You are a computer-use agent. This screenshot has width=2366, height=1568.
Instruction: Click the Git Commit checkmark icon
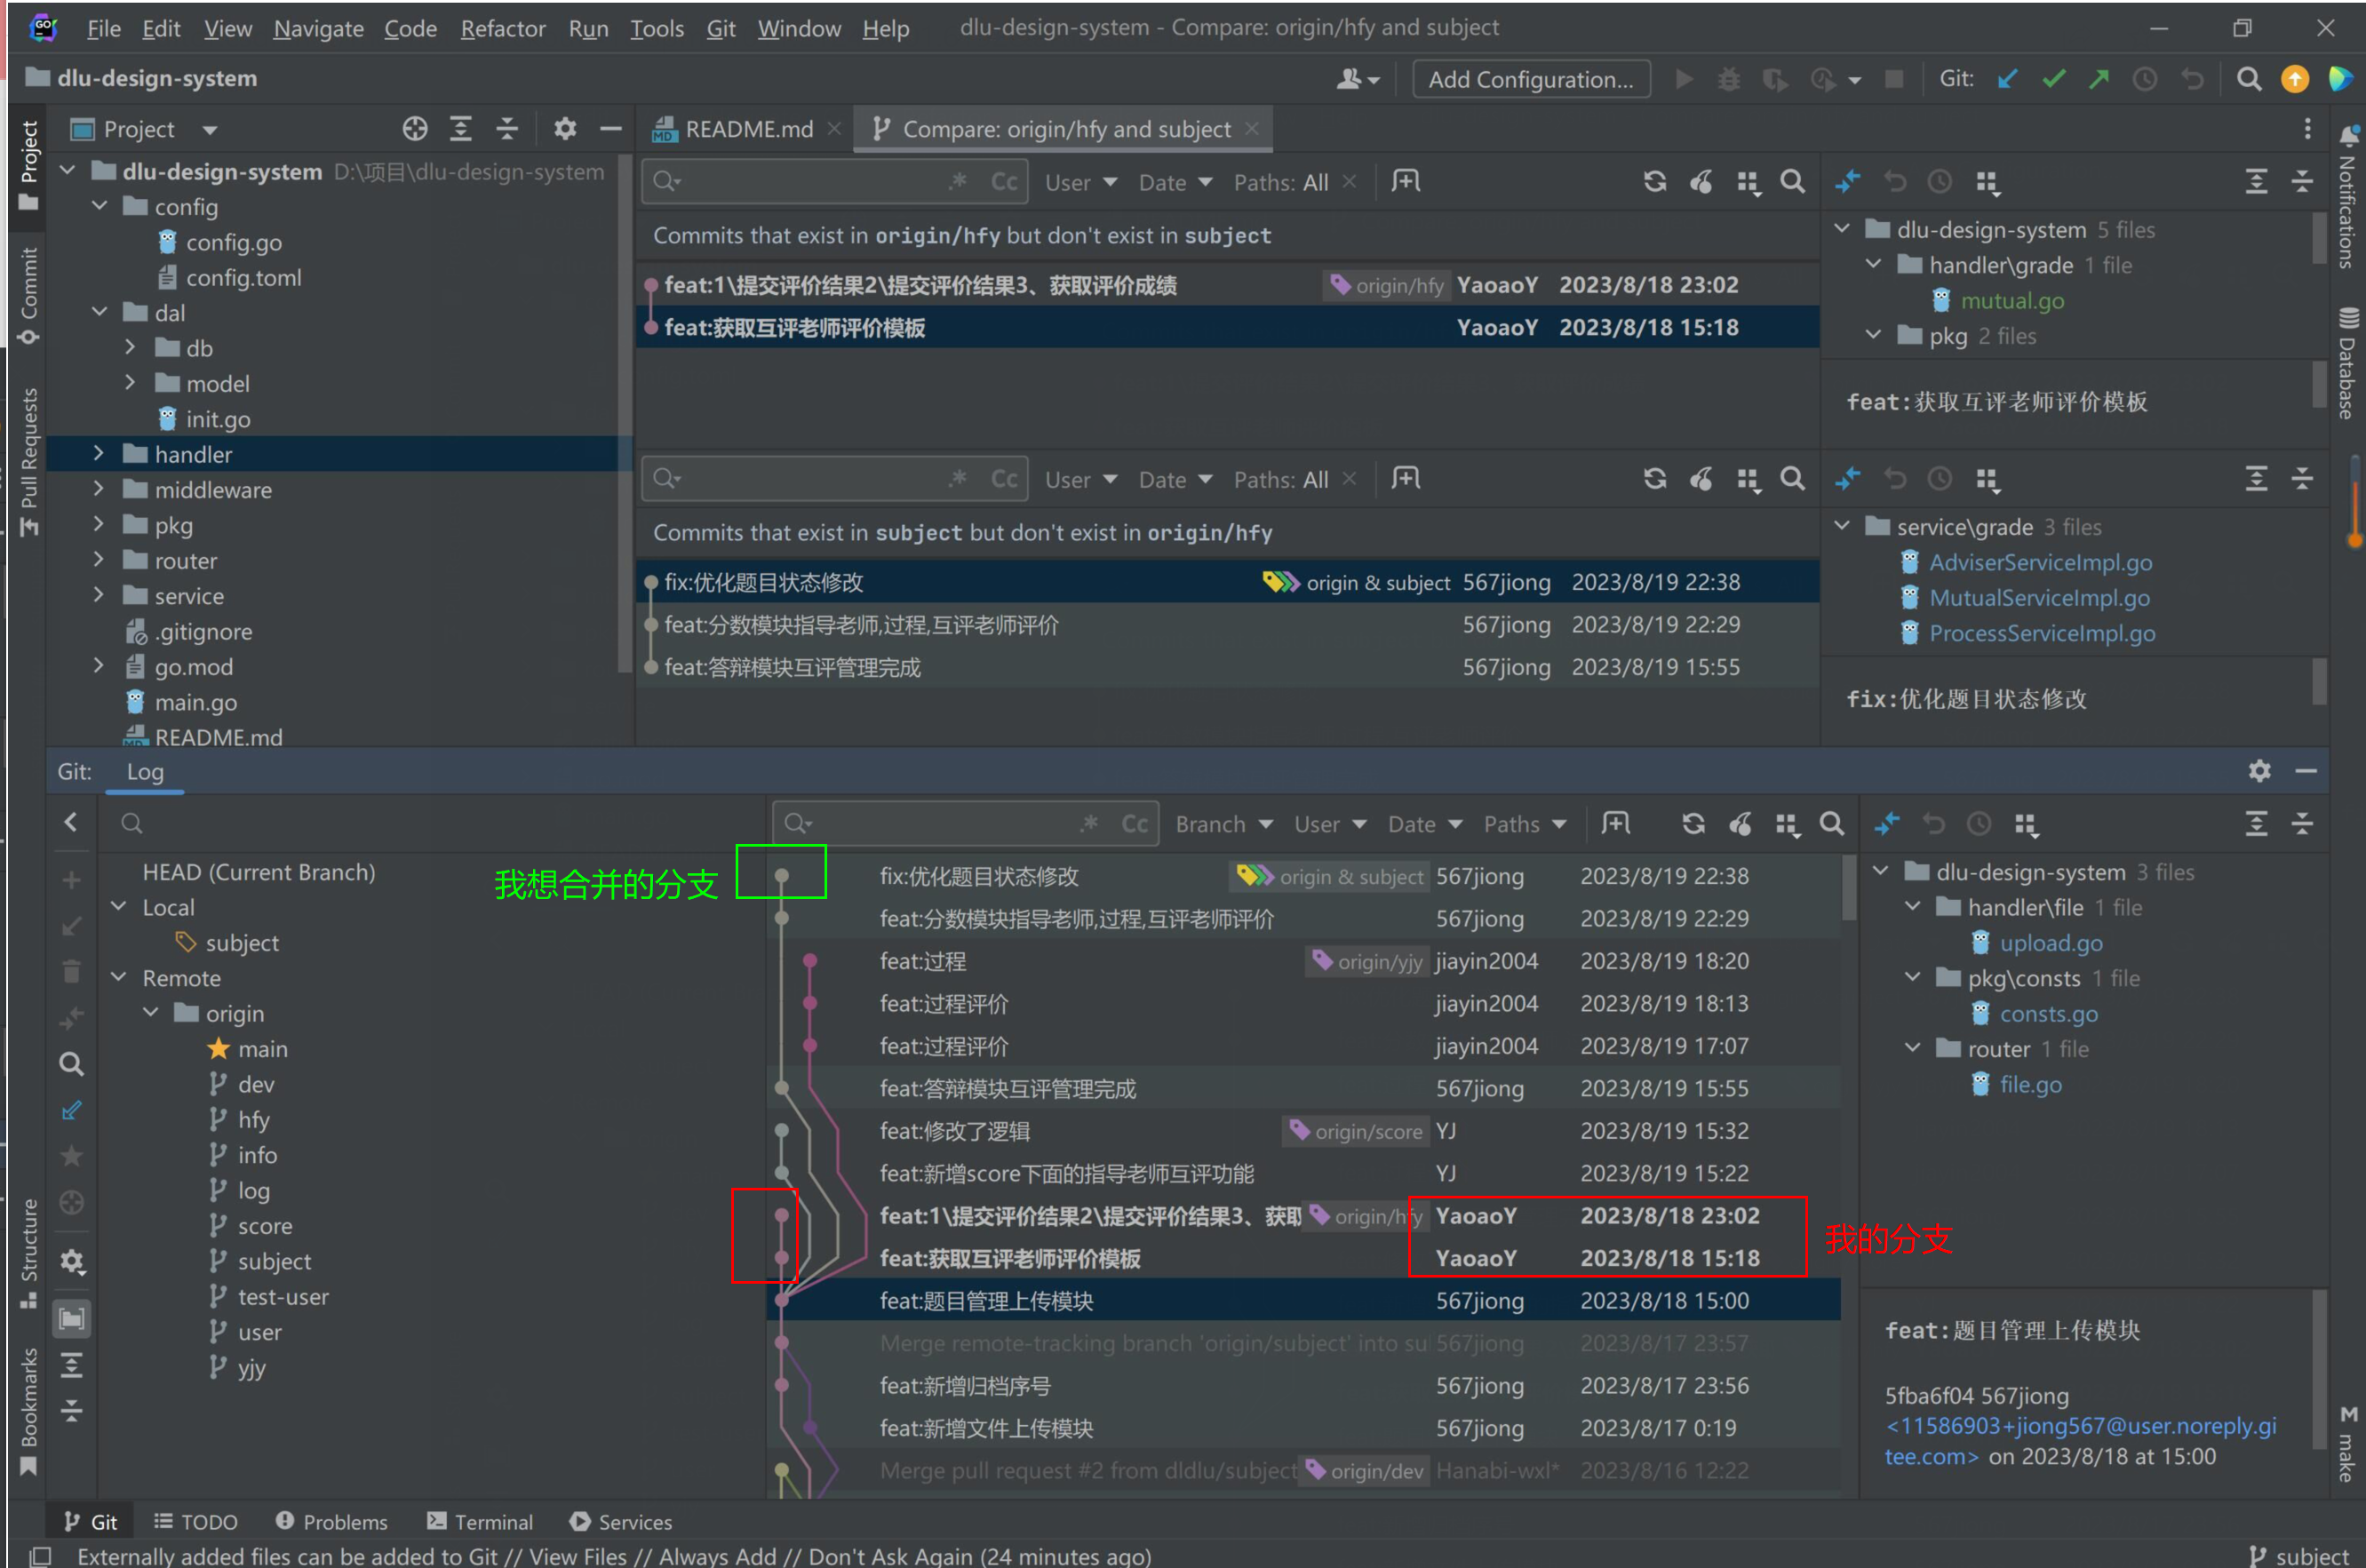pos(2053,79)
